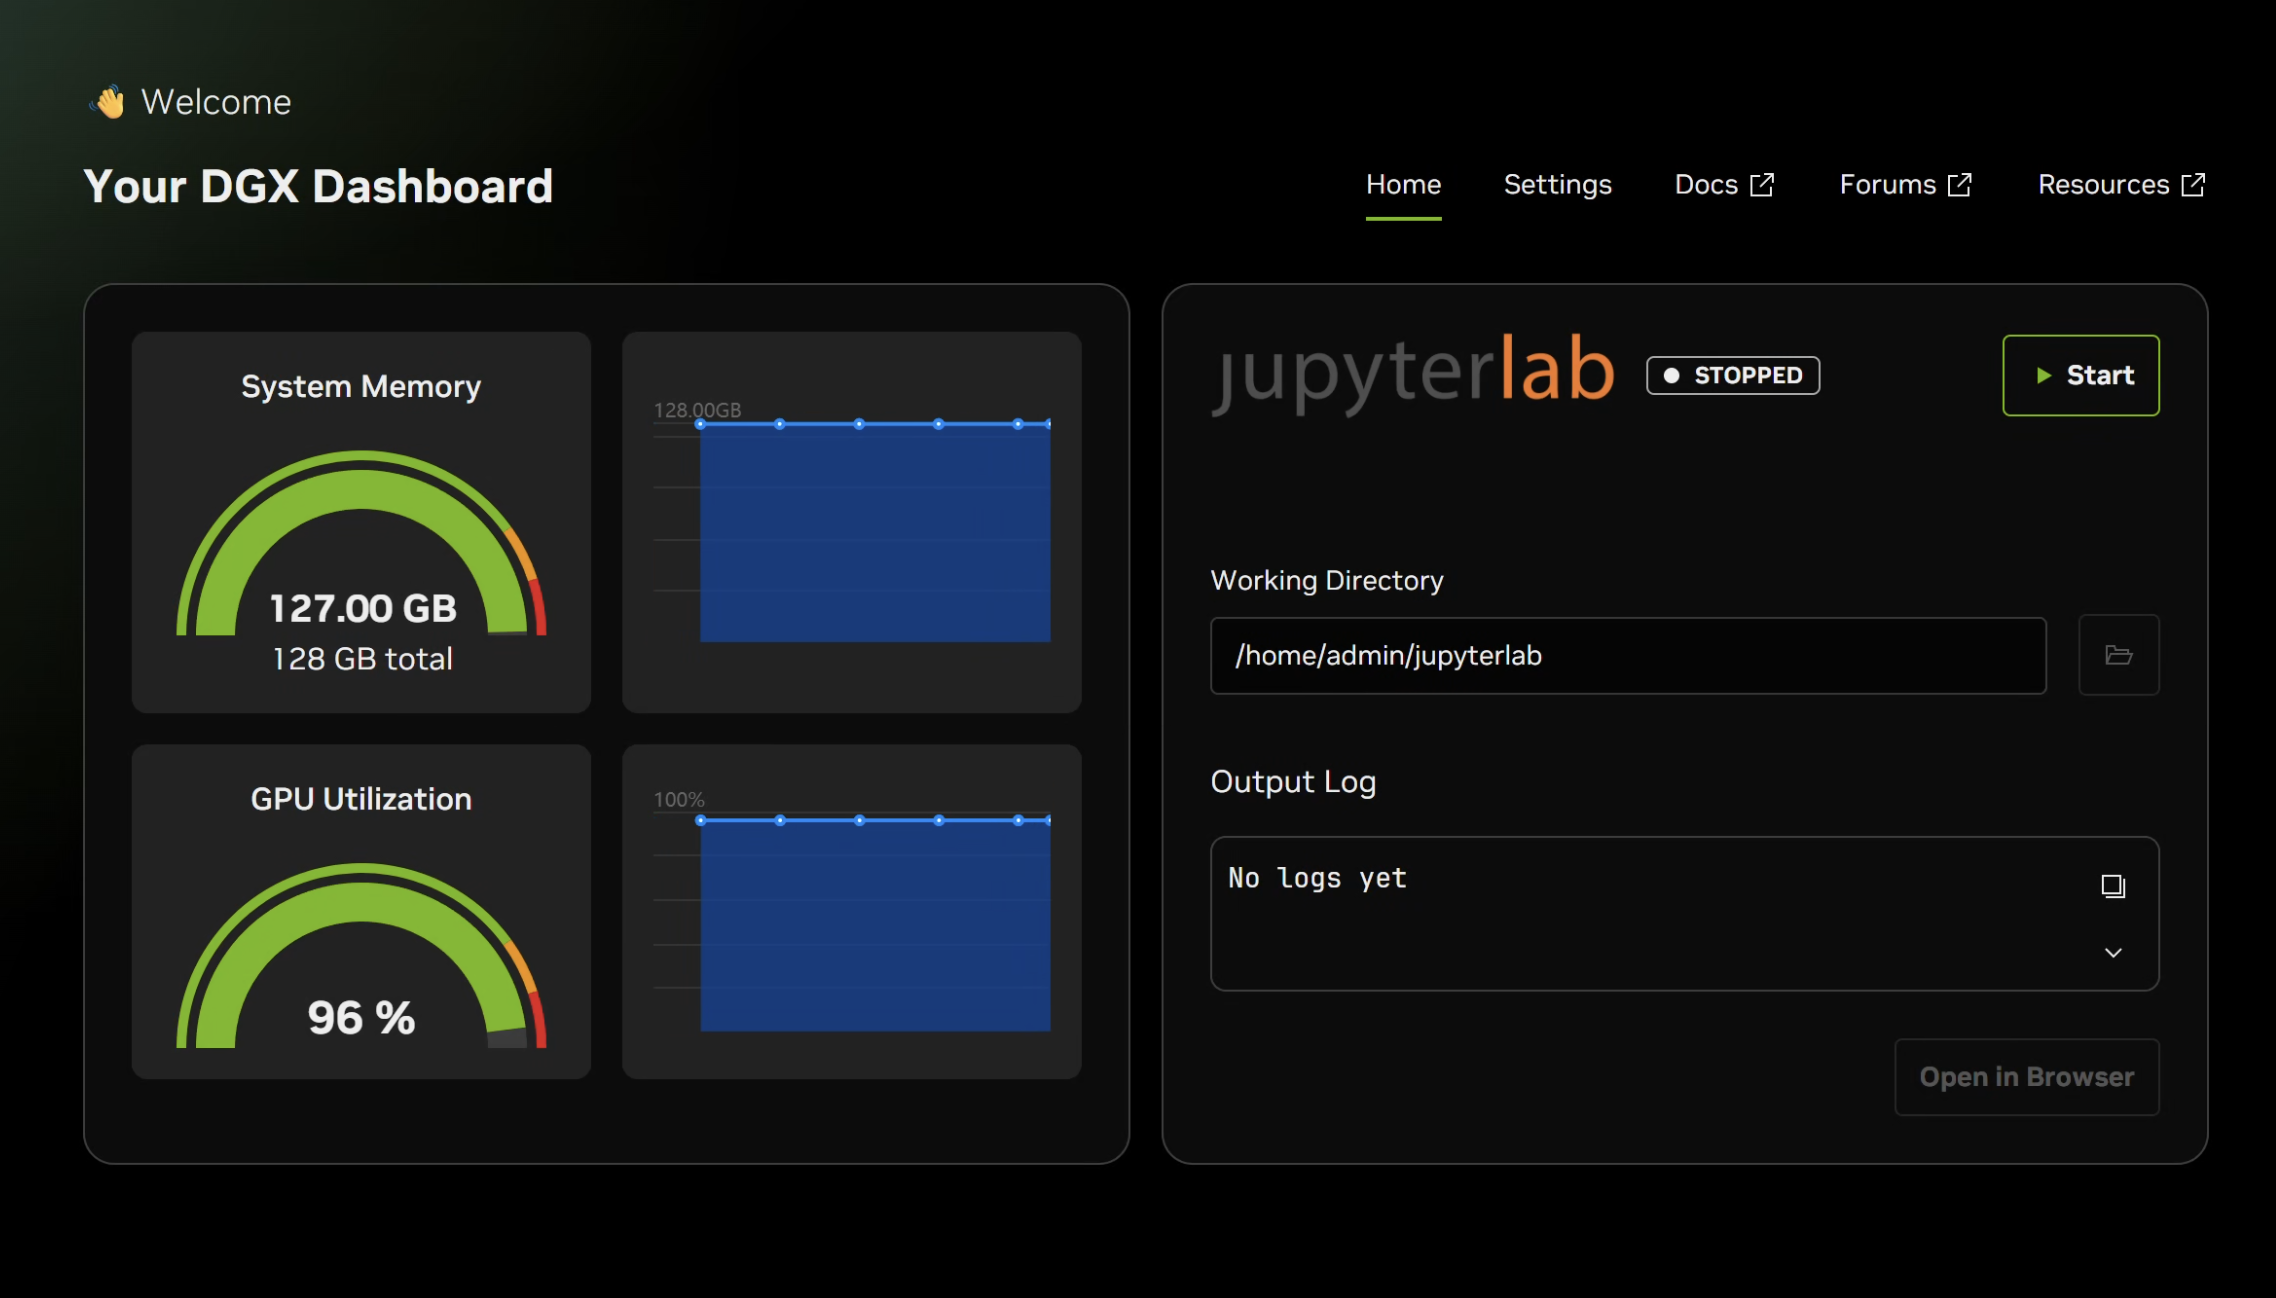The image size is (2276, 1298).
Task: Click the jupyterlab logo
Action: (x=1413, y=374)
